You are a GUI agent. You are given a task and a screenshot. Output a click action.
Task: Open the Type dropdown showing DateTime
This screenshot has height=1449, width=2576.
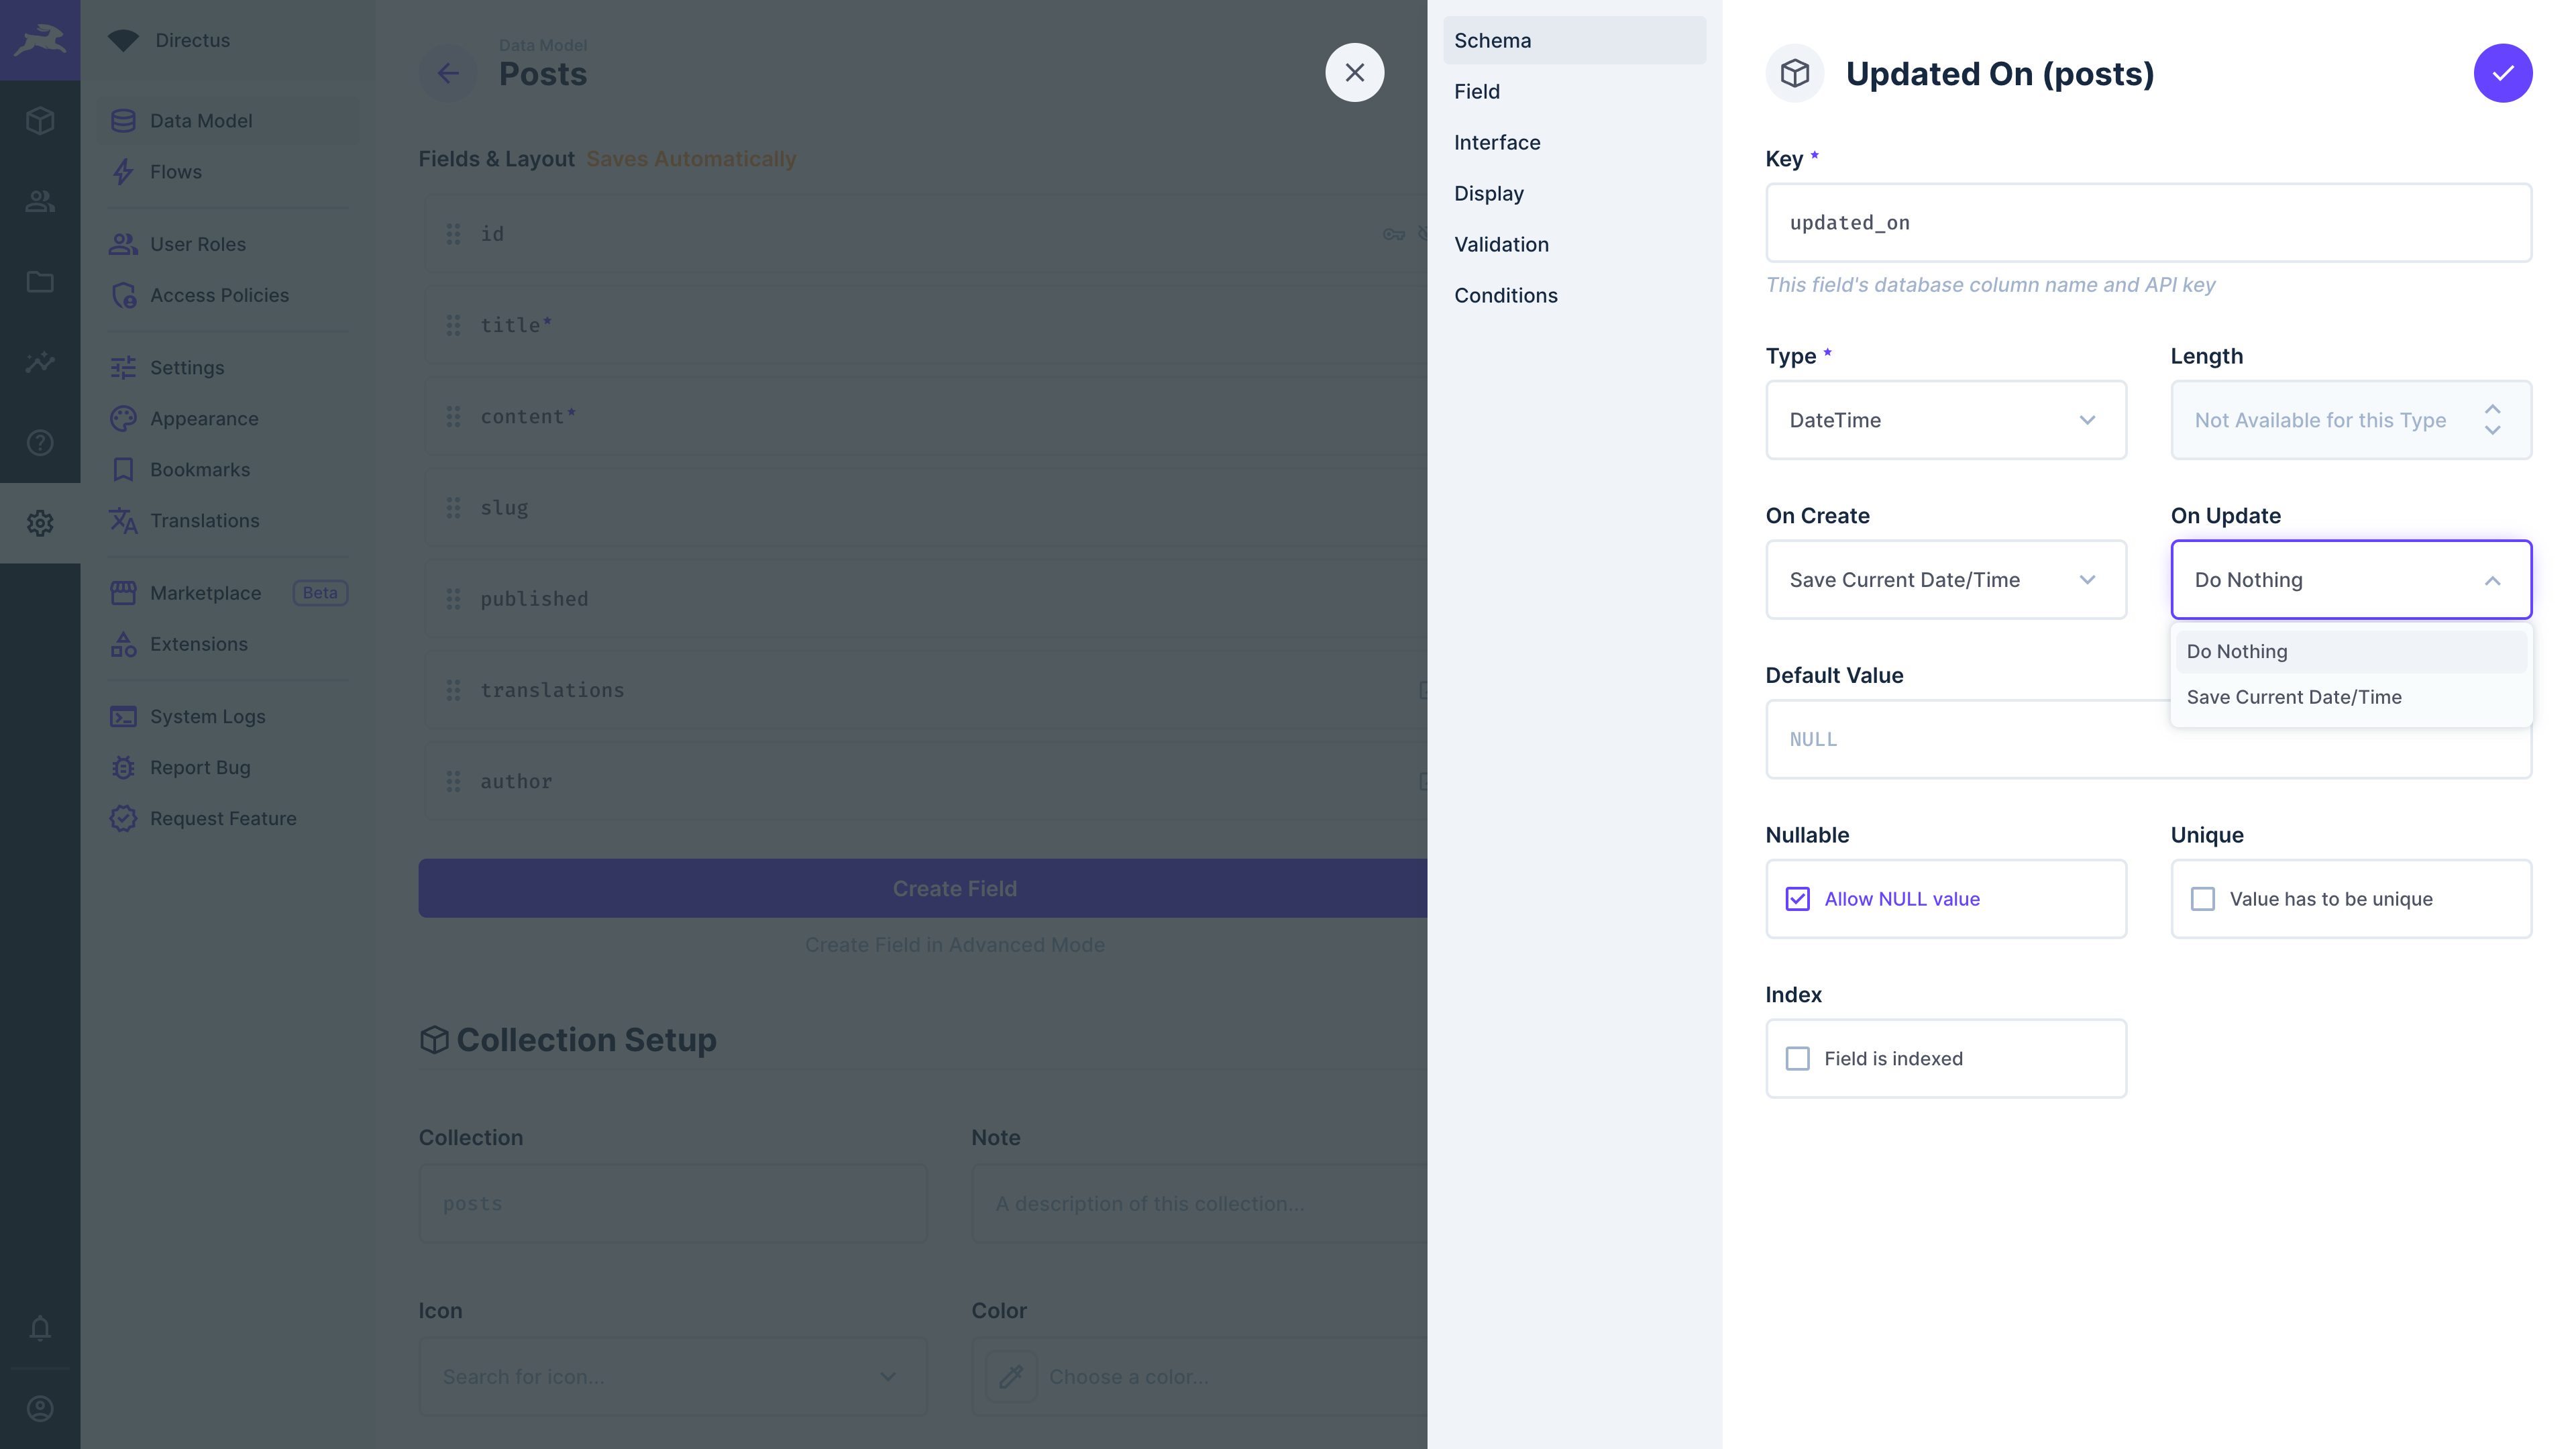pyautogui.click(x=1945, y=420)
